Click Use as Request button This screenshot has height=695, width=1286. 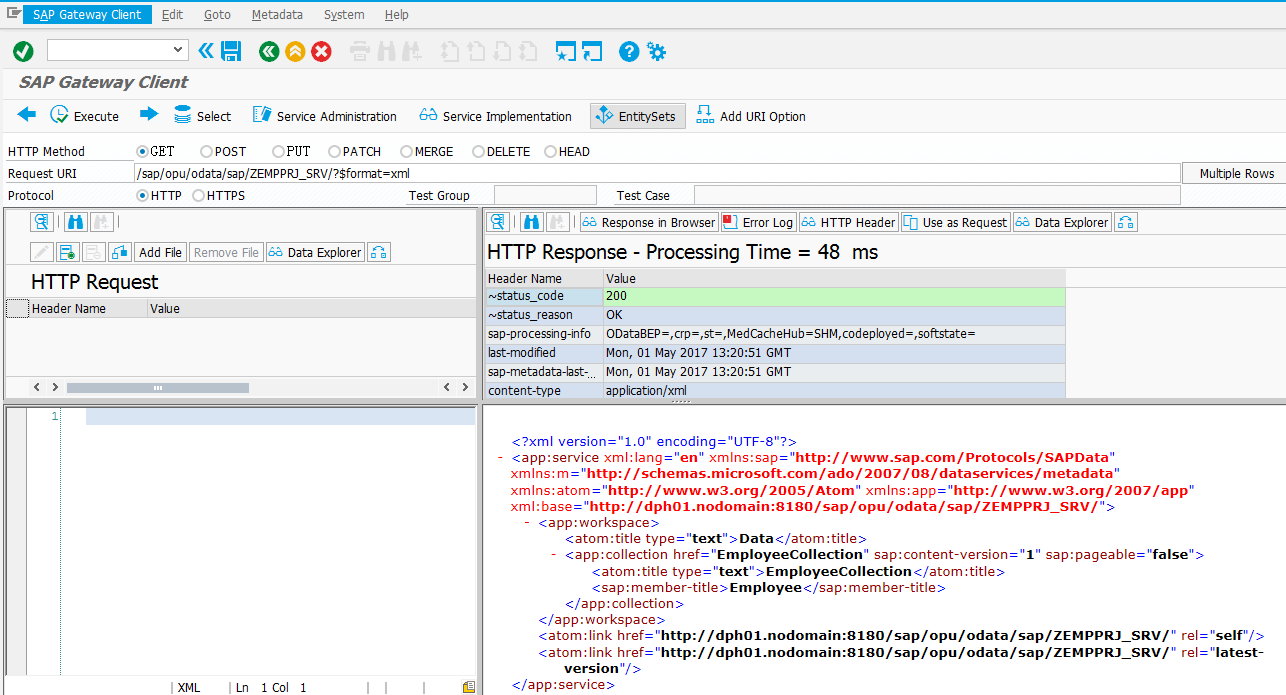(x=955, y=222)
